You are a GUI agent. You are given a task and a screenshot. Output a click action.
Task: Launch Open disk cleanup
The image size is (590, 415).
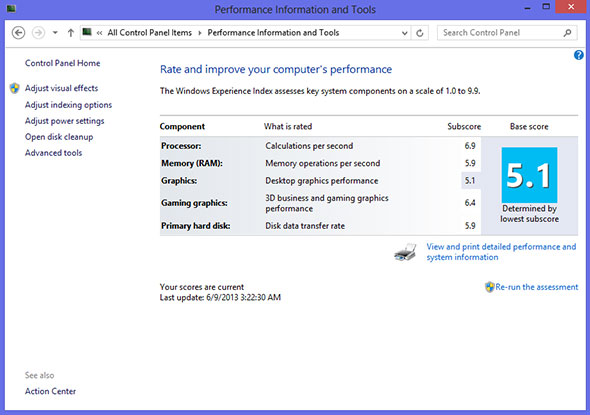click(59, 137)
